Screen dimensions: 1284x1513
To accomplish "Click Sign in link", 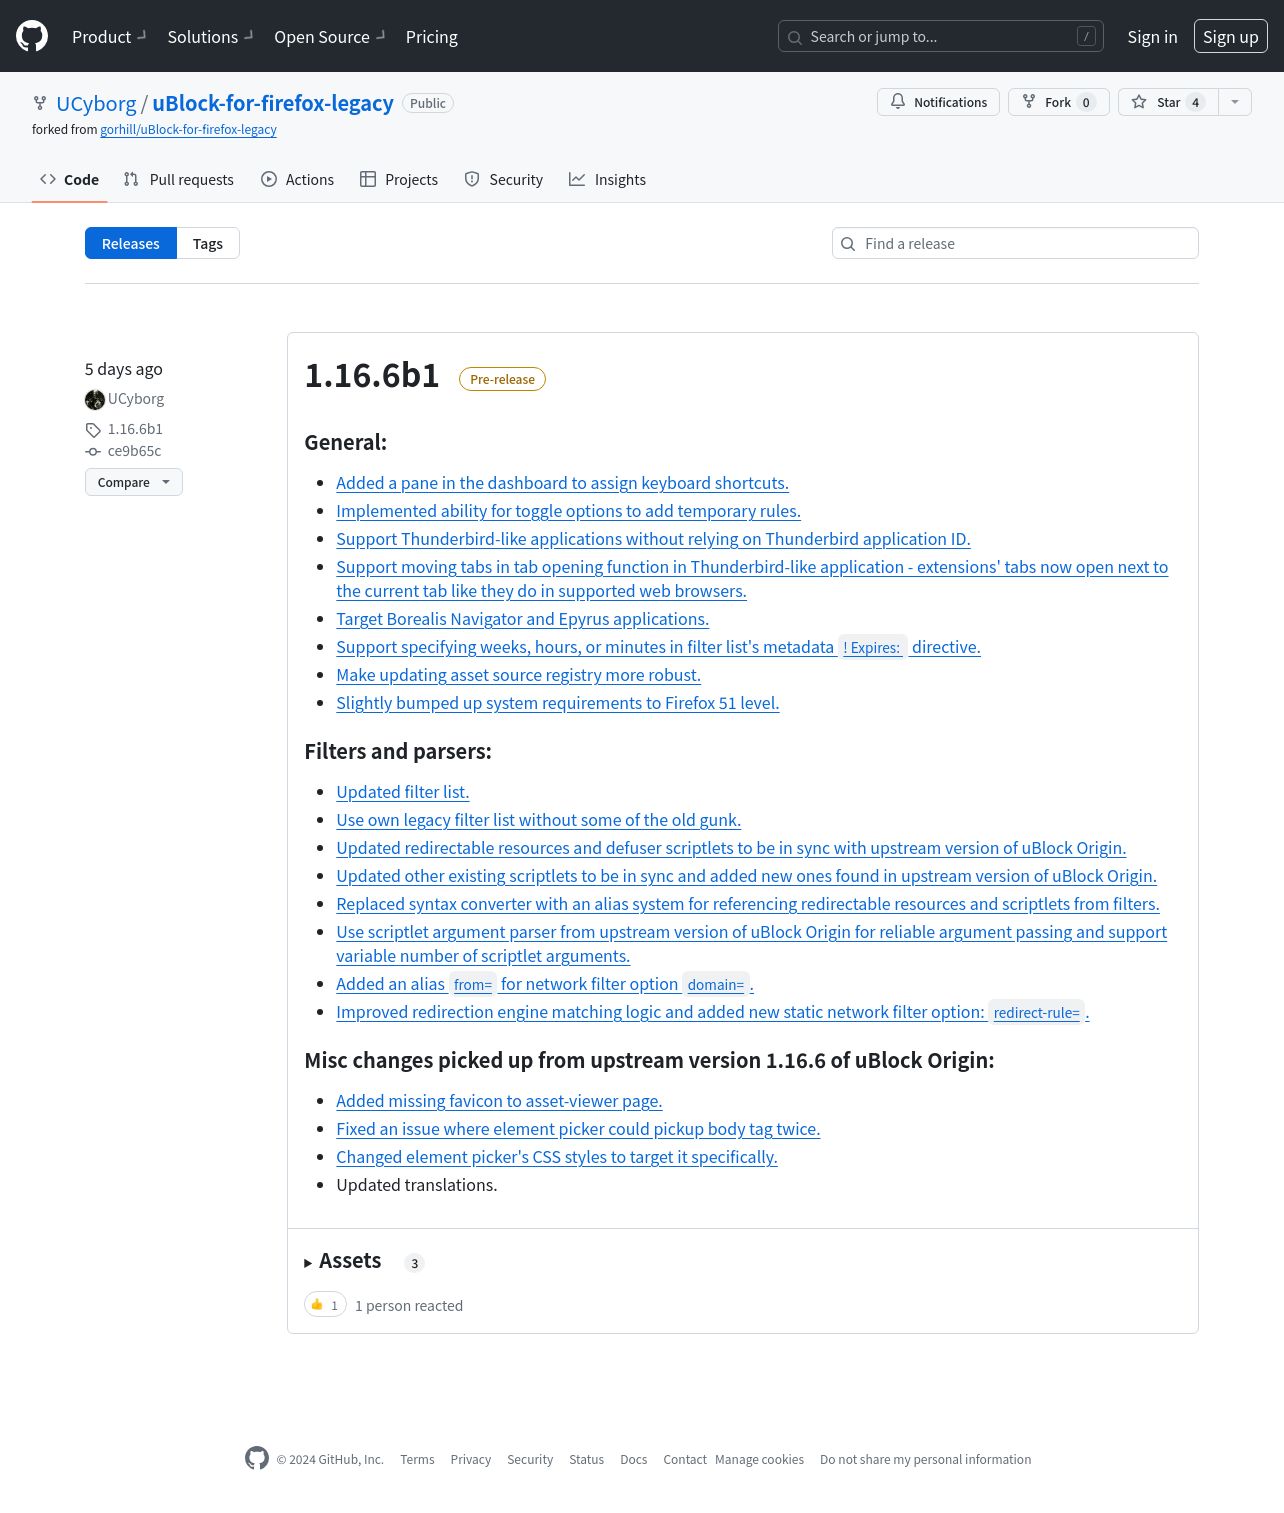I will pos(1152,36).
